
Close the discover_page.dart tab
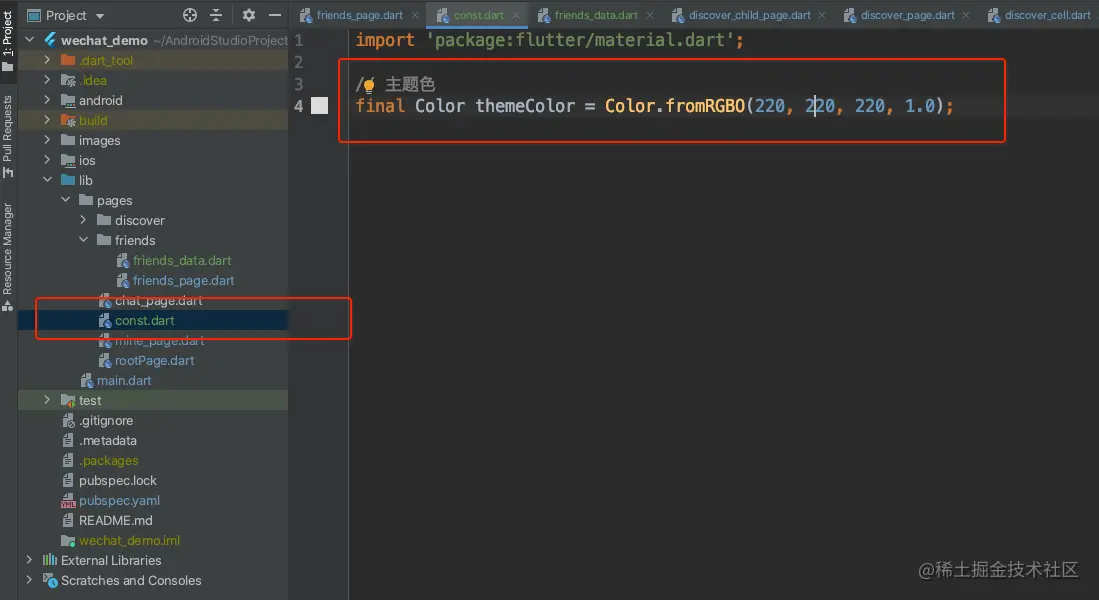pyautogui.click(x=966, y=15)
